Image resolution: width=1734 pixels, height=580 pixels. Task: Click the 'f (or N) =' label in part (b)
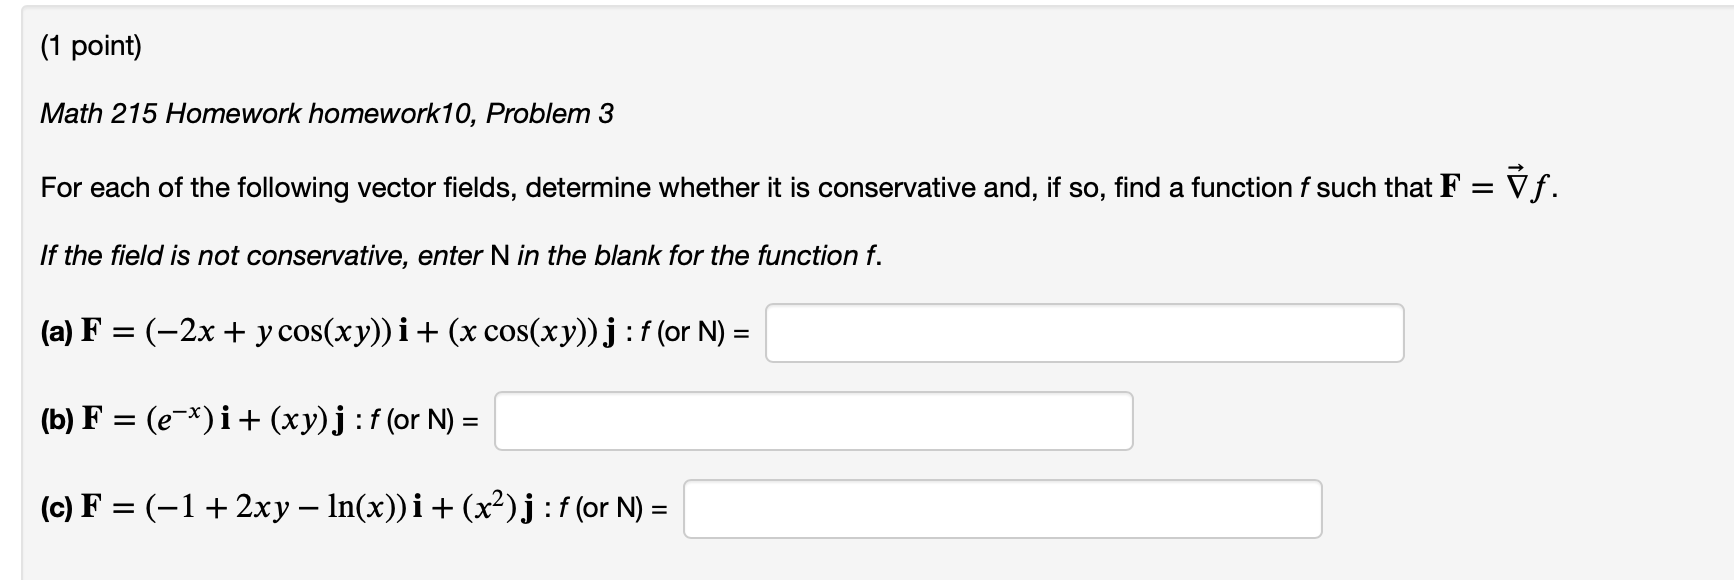pos(422,420)
